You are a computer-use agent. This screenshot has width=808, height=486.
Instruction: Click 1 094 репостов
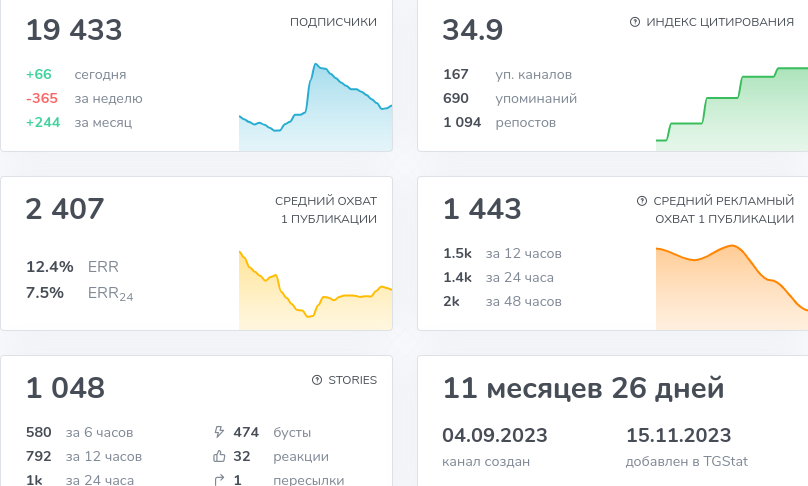[x=499, y=123]
